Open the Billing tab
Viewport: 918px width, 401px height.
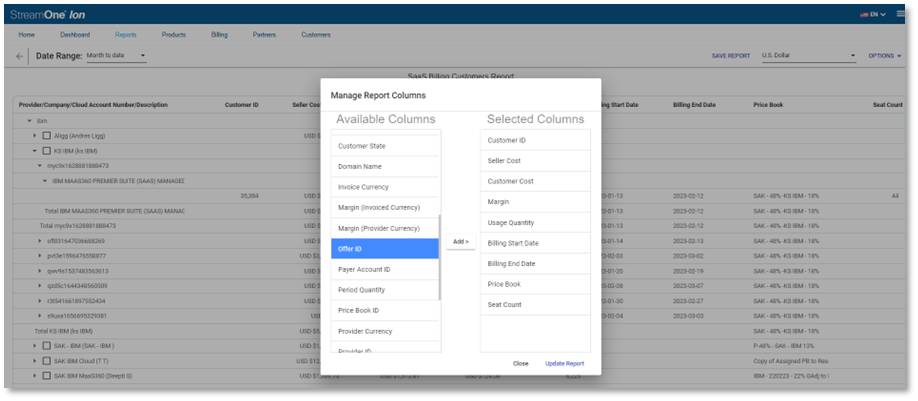click(x=220, y=35)
